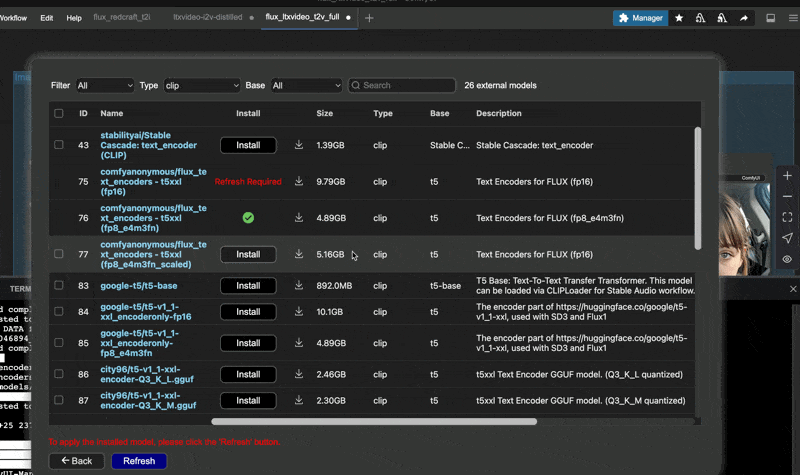Select the flux_ltxvideo_t2v_full tab
Image resolution: width=800 pixels, height=475 pixels.
[x=303, y=17]
